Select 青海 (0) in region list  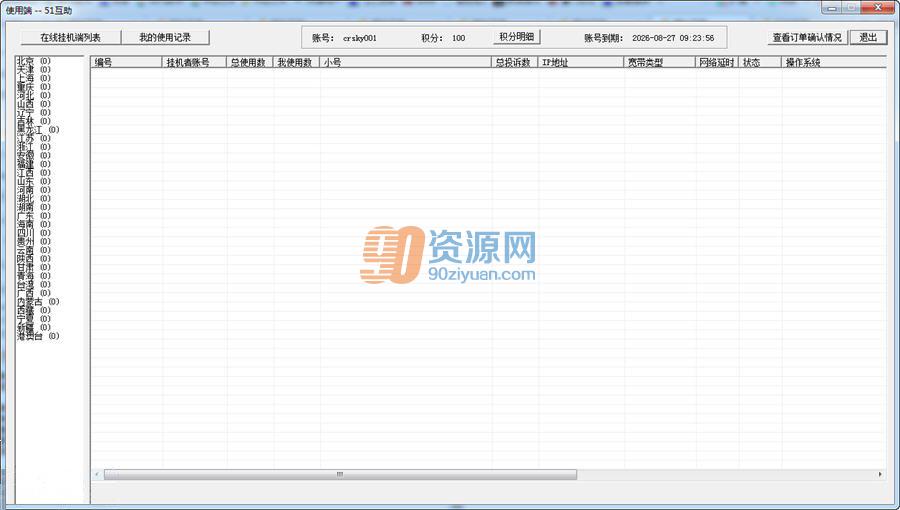(x=33, y=276)
